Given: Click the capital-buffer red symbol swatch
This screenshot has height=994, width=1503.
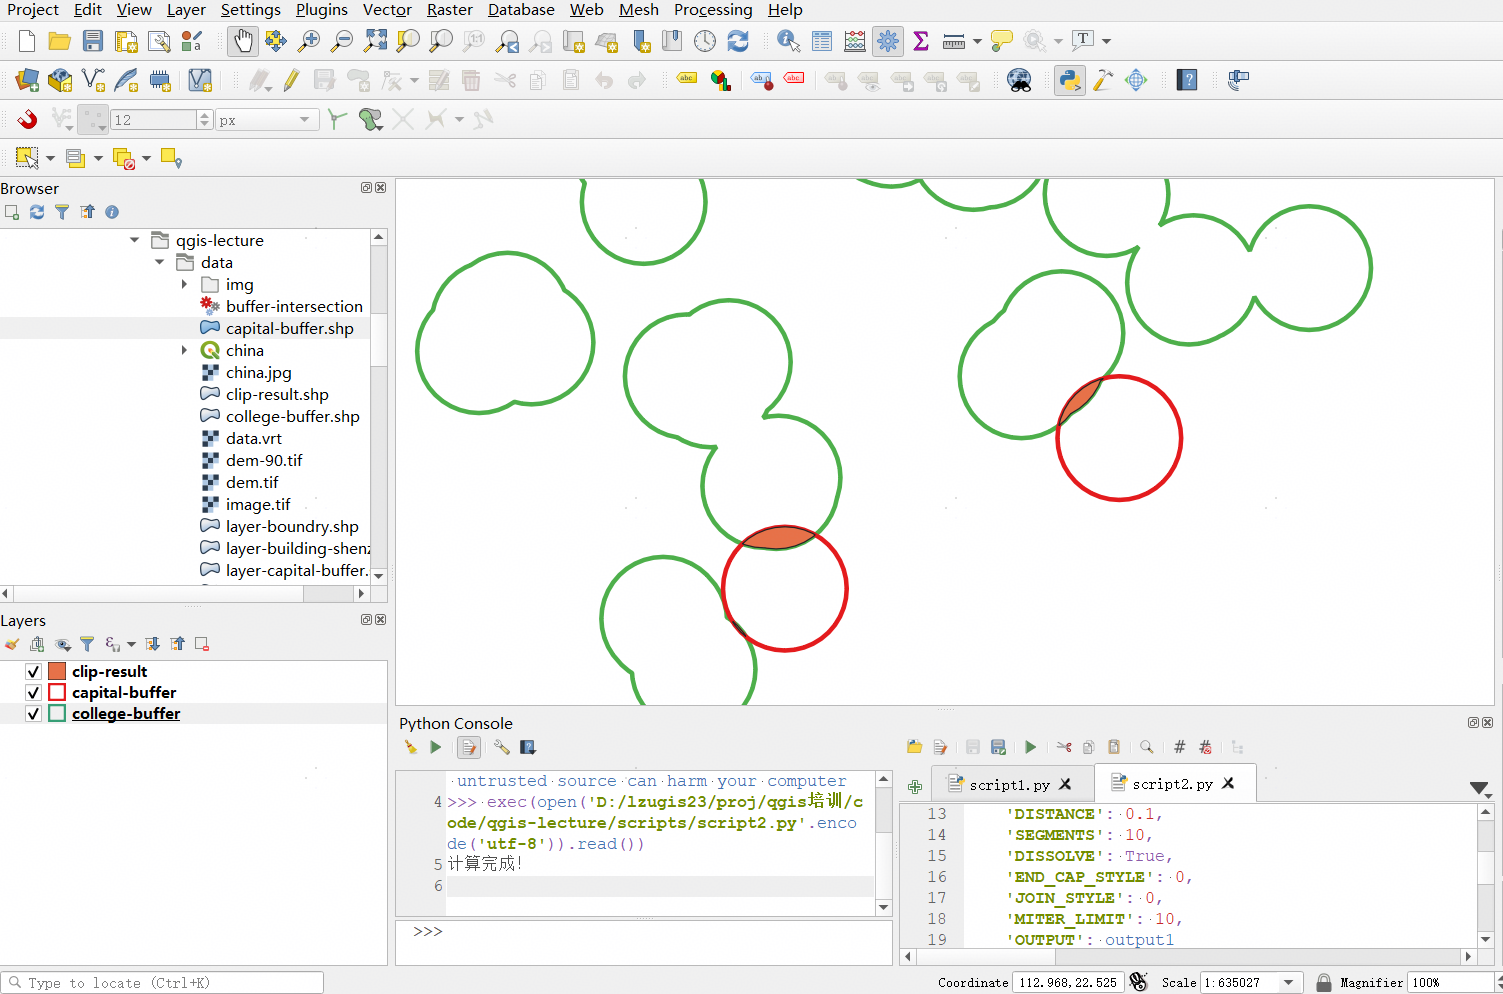Looking at the screenshot, I should click(57, 693).
